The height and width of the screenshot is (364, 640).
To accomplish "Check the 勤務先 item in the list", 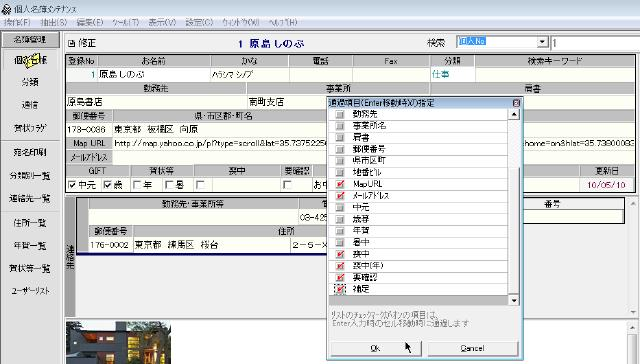I will click(x=340, y=114).
